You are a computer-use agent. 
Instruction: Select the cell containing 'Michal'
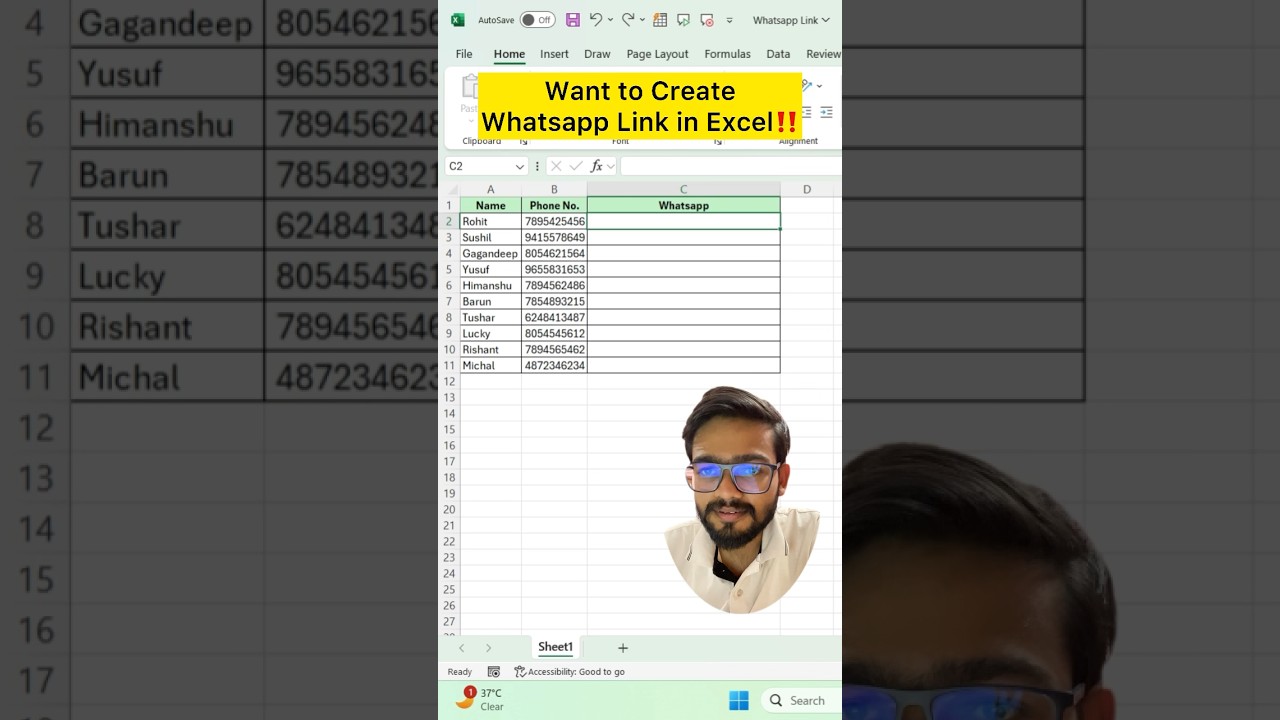tap(490, 365)
